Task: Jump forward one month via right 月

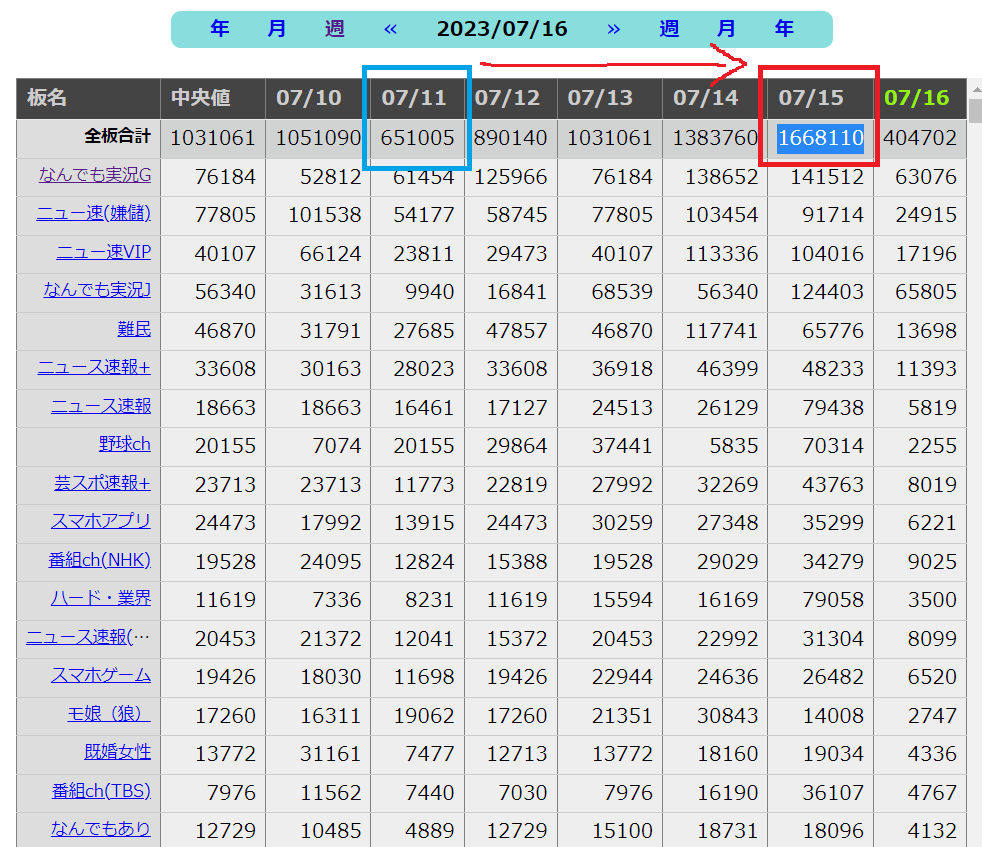Action: coord(726,29)
